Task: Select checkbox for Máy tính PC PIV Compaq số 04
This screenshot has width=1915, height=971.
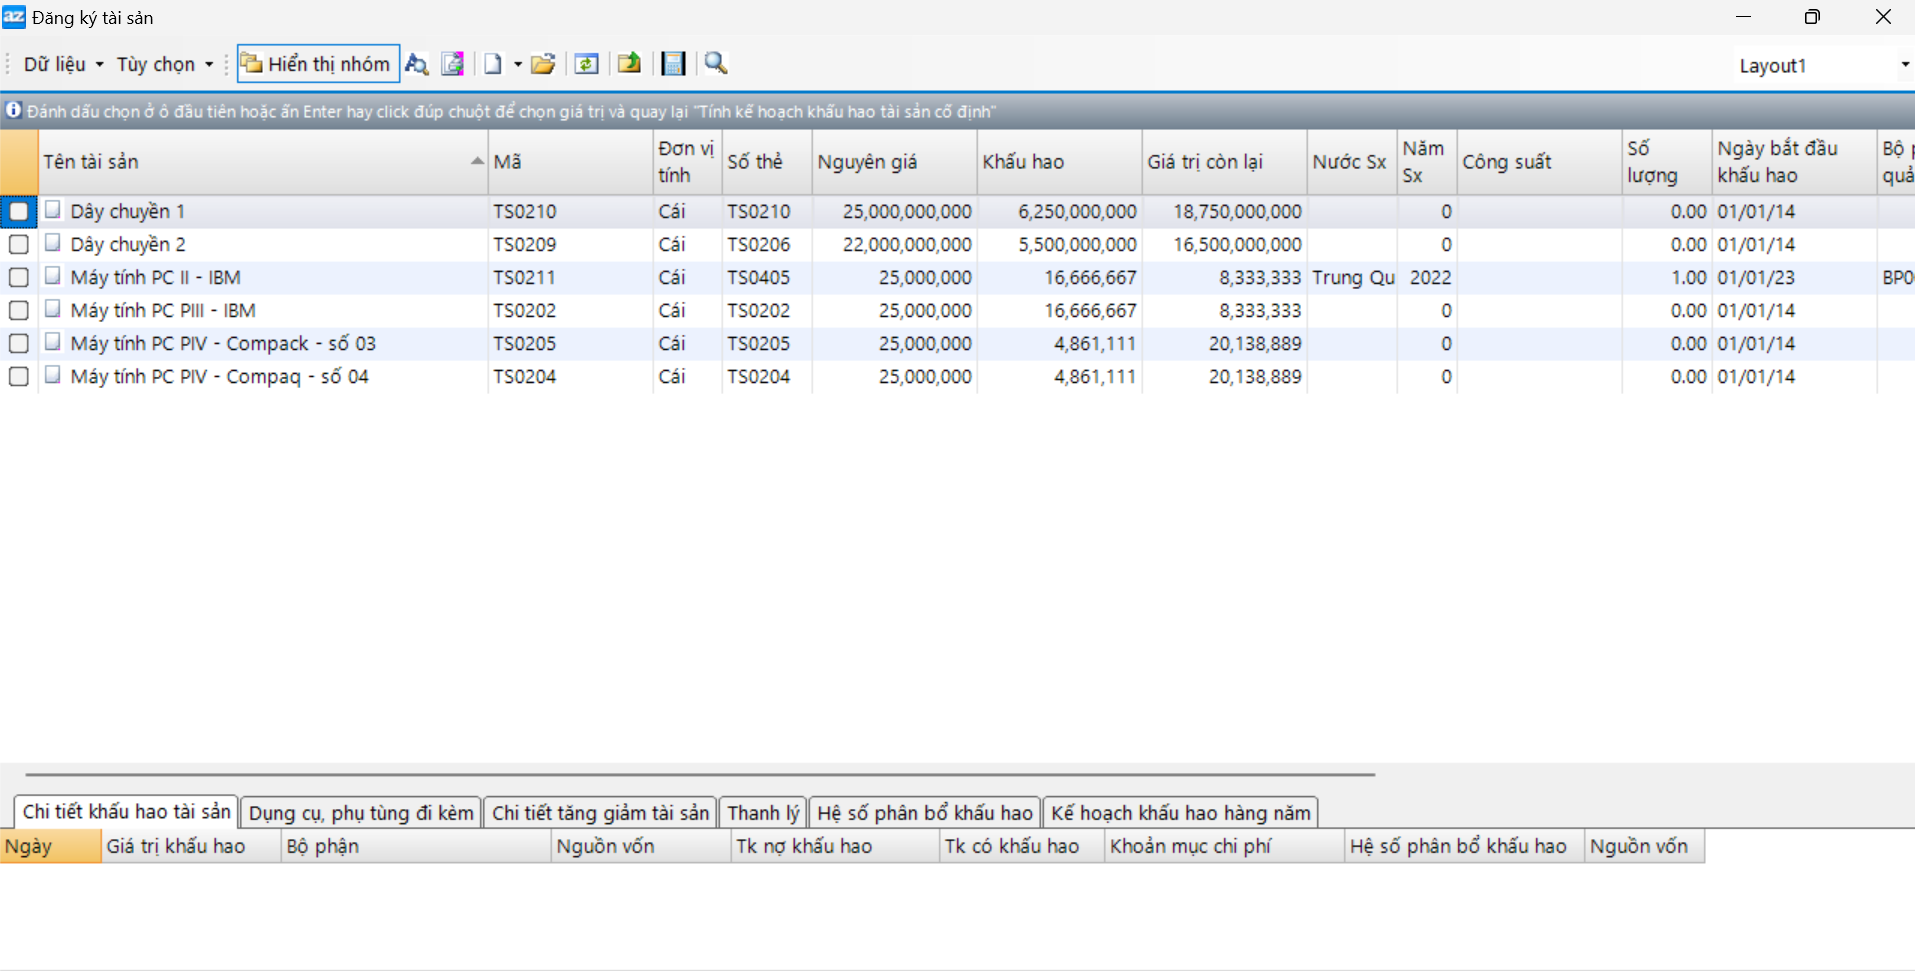Action: click(18, 376)
